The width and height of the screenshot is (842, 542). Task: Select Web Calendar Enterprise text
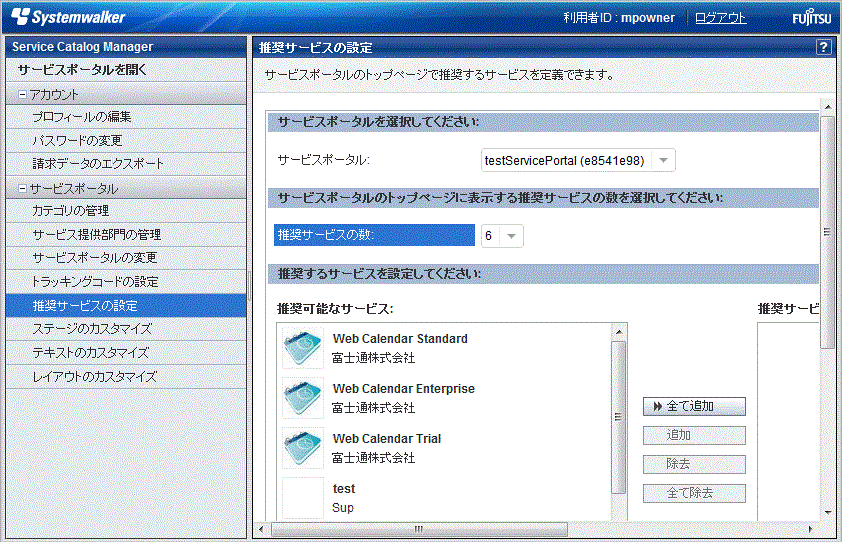(x=403, y=389)
